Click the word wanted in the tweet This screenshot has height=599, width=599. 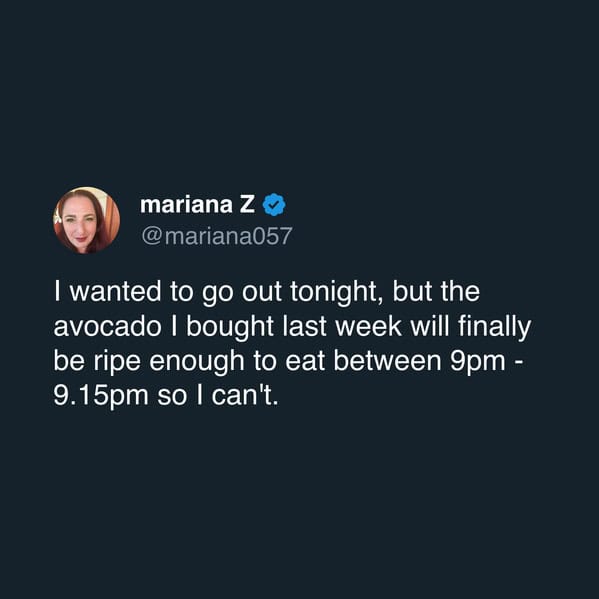point(116,292)
